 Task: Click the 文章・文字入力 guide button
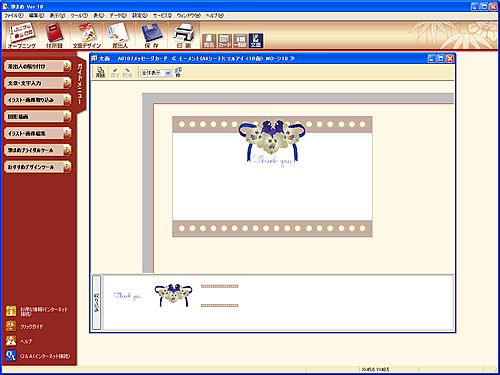[38, 83]
